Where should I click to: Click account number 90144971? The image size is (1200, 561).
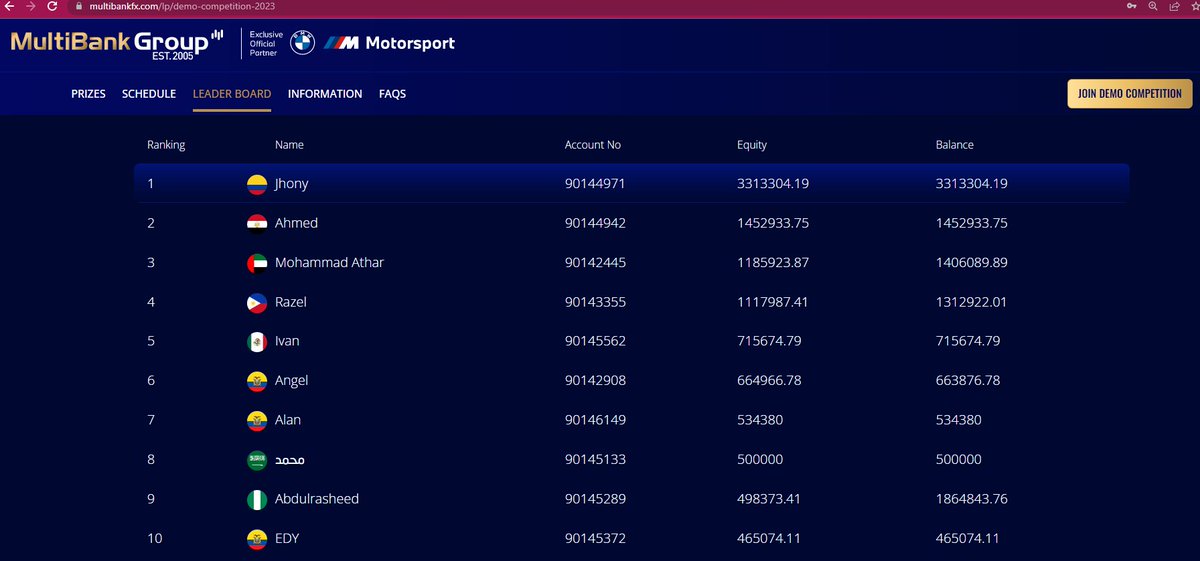point(595,184)
